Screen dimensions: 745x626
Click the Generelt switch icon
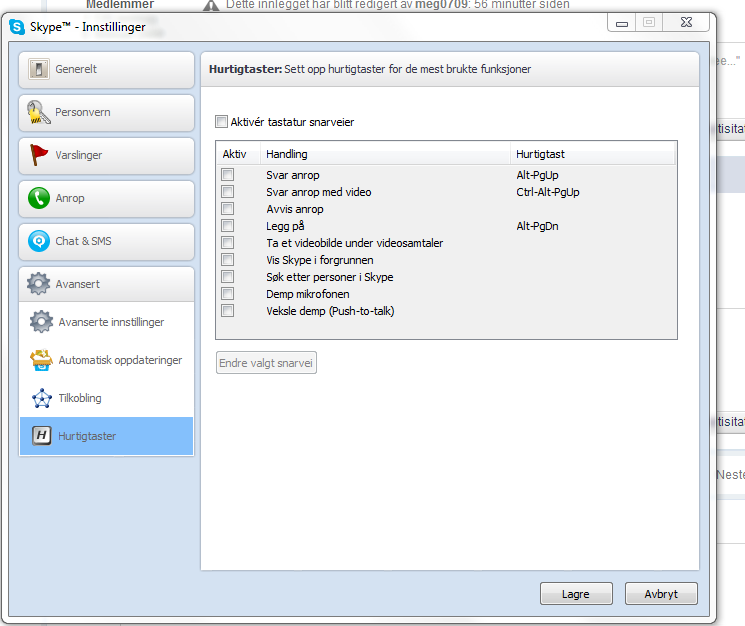(x=38, y=69)
